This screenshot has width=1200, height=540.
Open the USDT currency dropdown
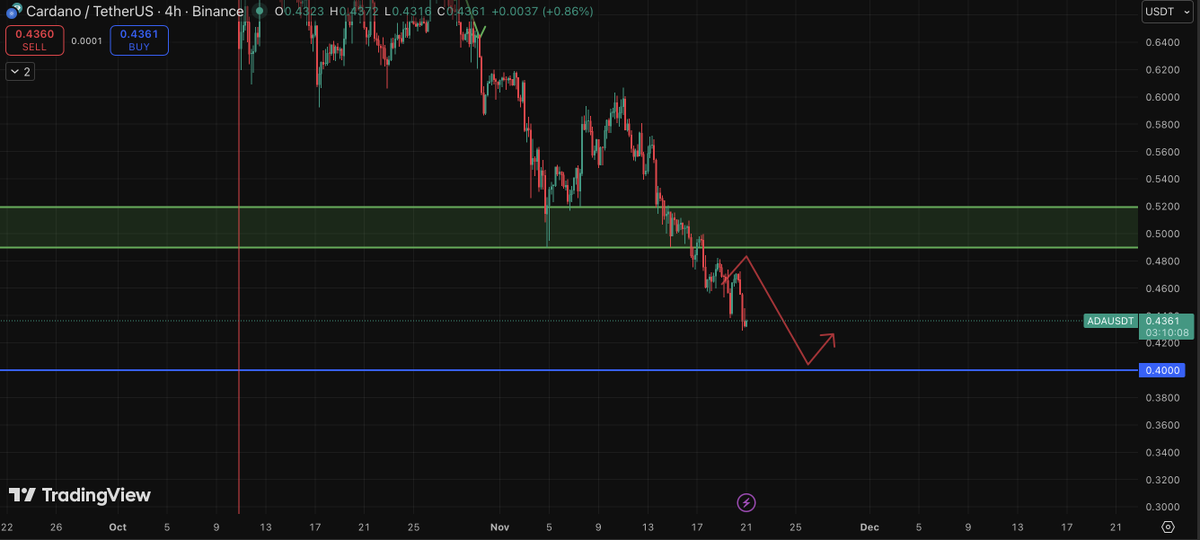pos(1167,12)
